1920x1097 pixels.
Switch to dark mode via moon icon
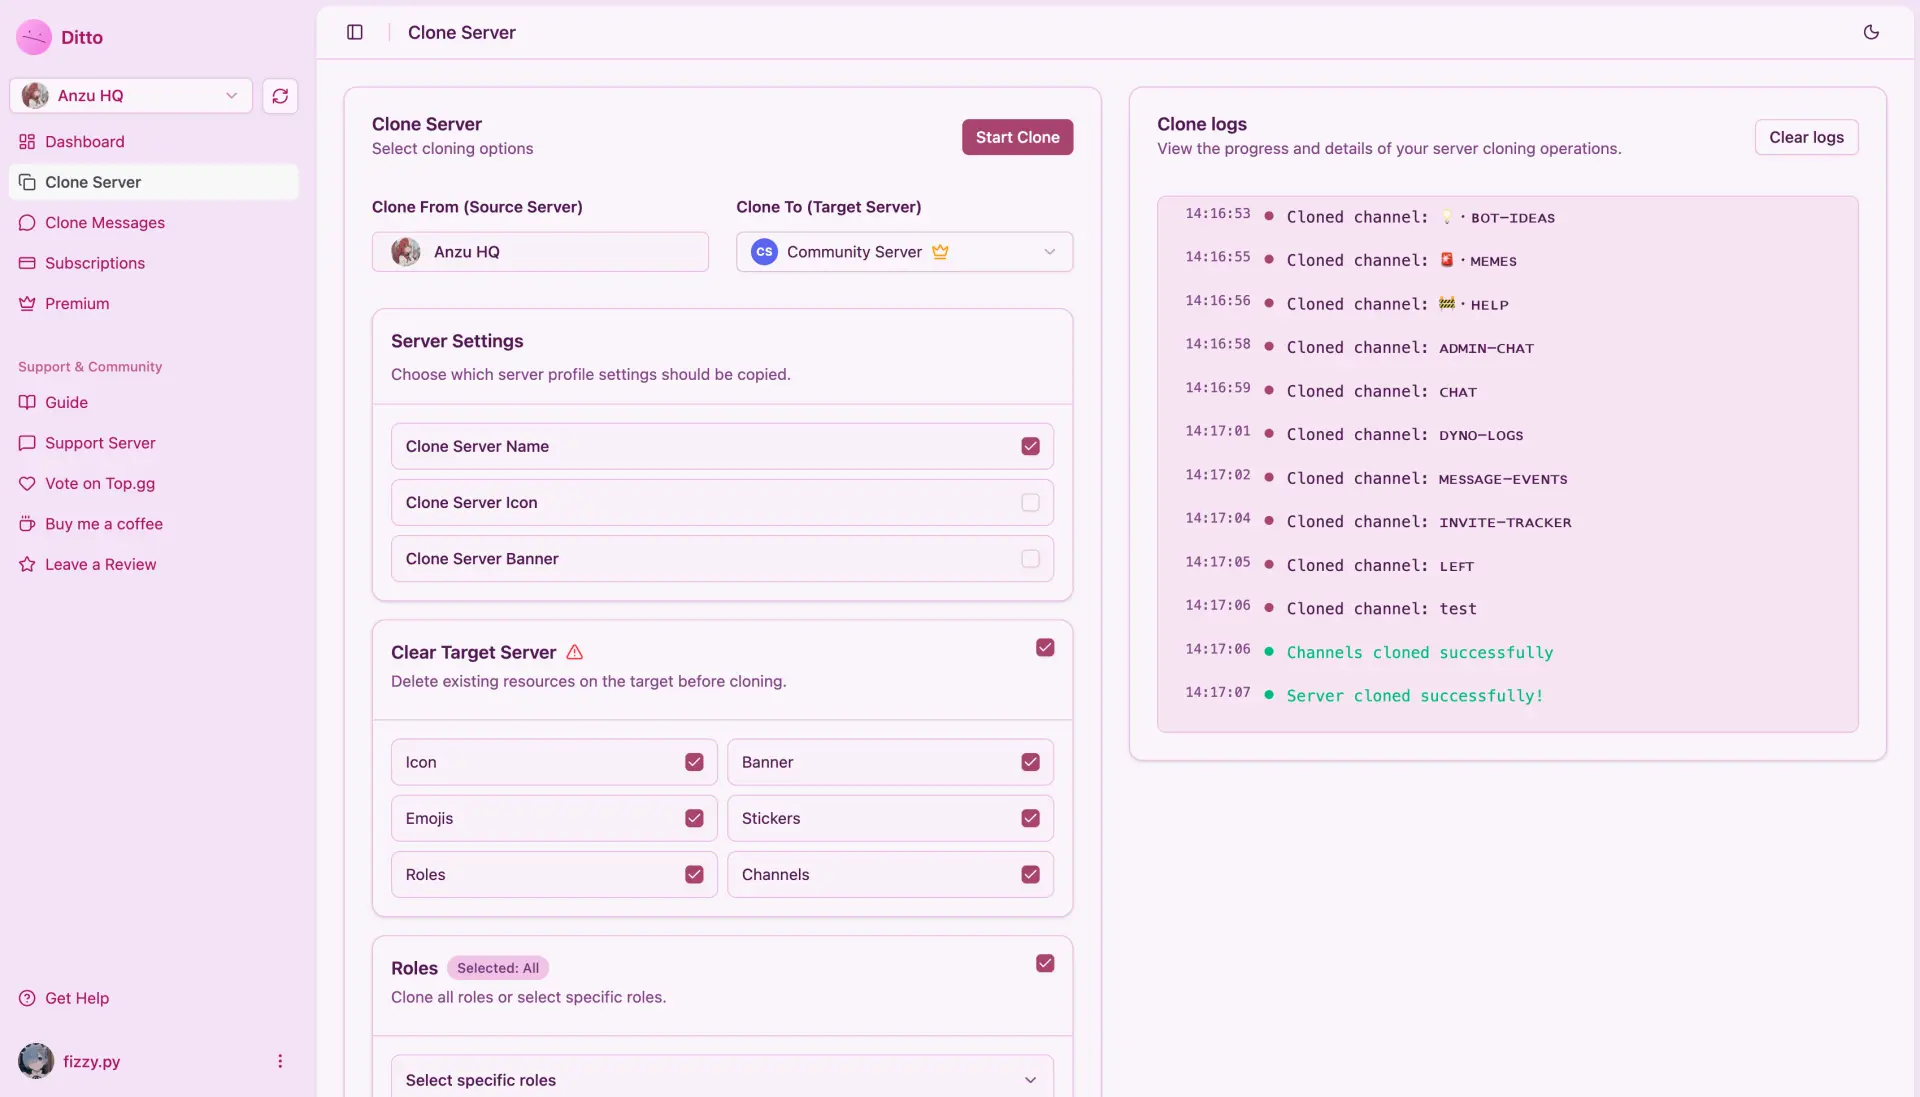1871,32
